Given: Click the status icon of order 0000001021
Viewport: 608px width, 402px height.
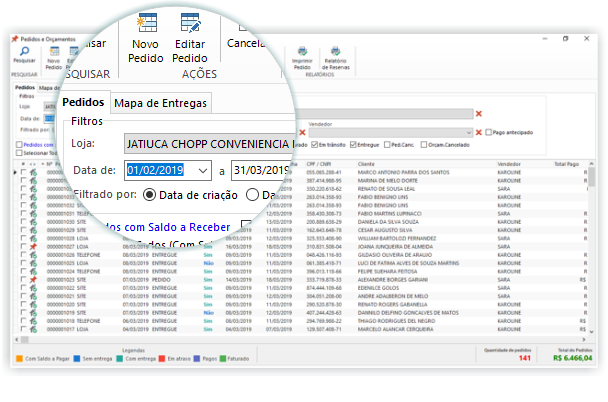Looking at the screenshot, I should tap(33, 296).
